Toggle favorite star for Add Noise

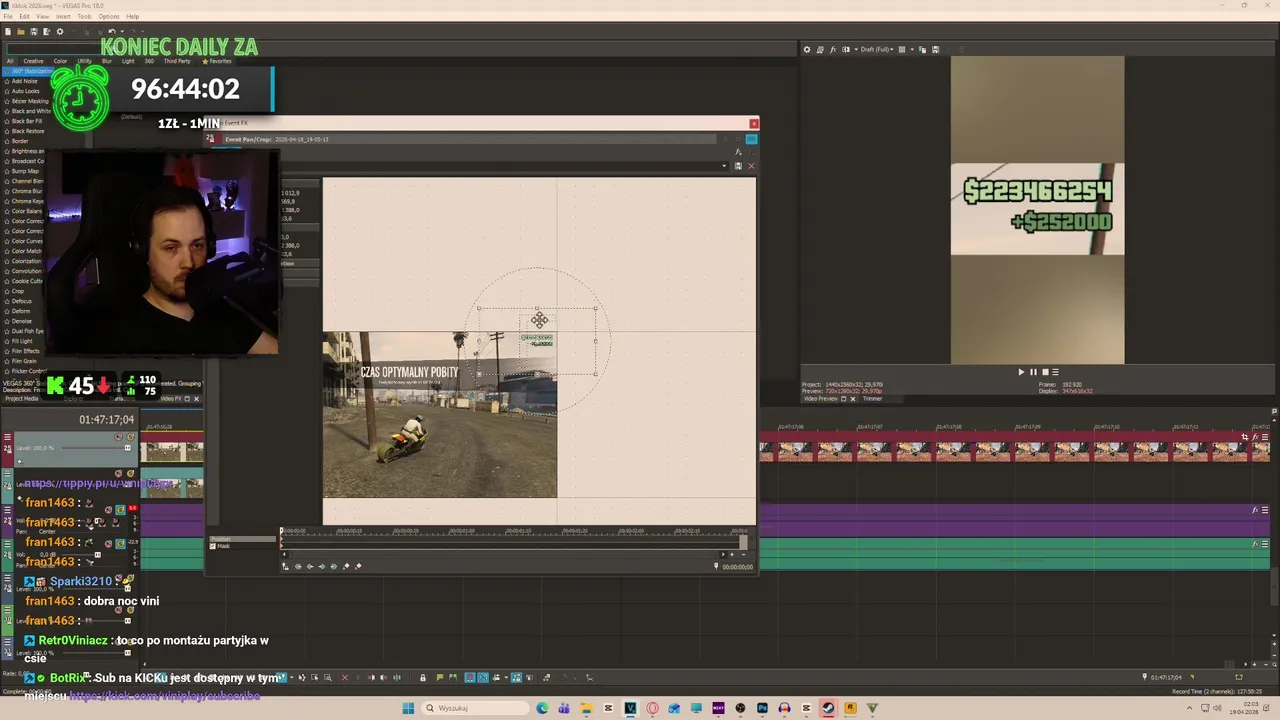[x=7, y=81]
